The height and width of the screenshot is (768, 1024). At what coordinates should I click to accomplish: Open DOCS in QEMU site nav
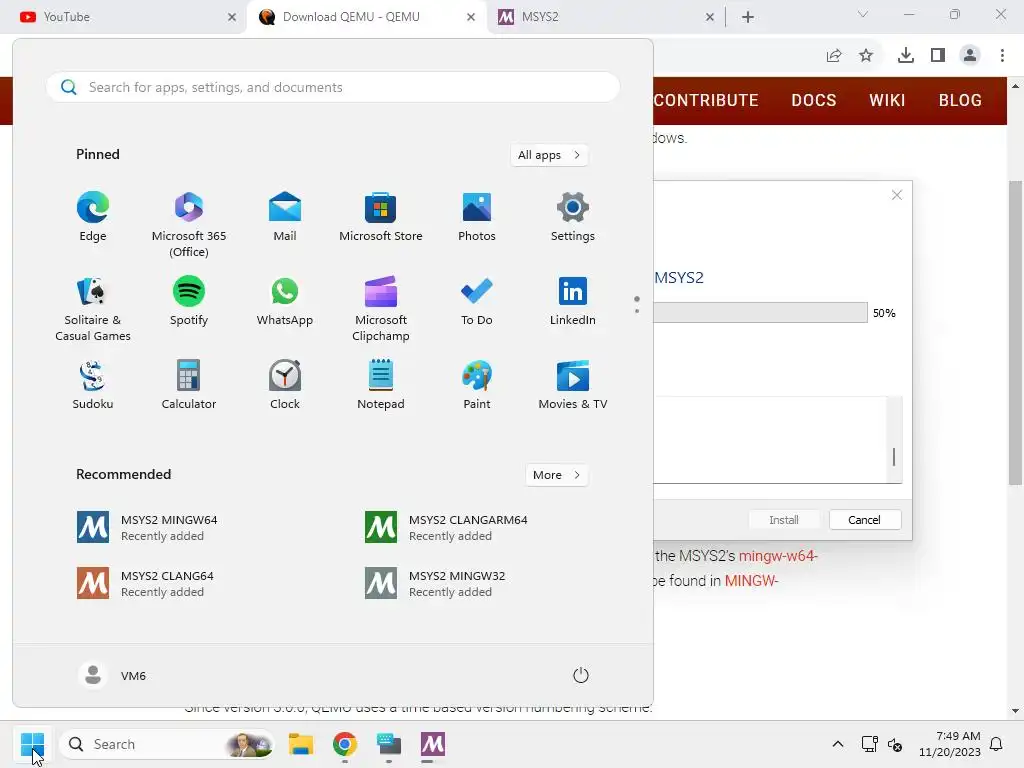814,100
